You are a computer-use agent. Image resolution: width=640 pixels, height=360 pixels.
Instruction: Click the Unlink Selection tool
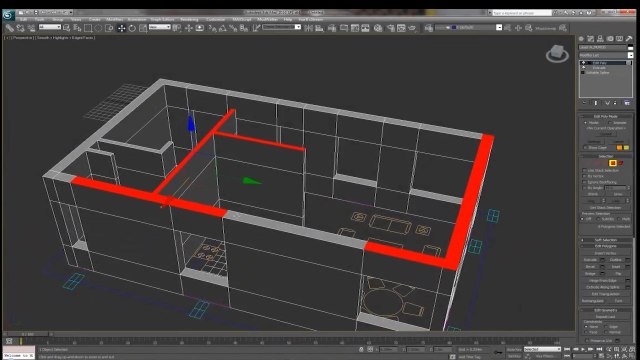tap(20, 28)
